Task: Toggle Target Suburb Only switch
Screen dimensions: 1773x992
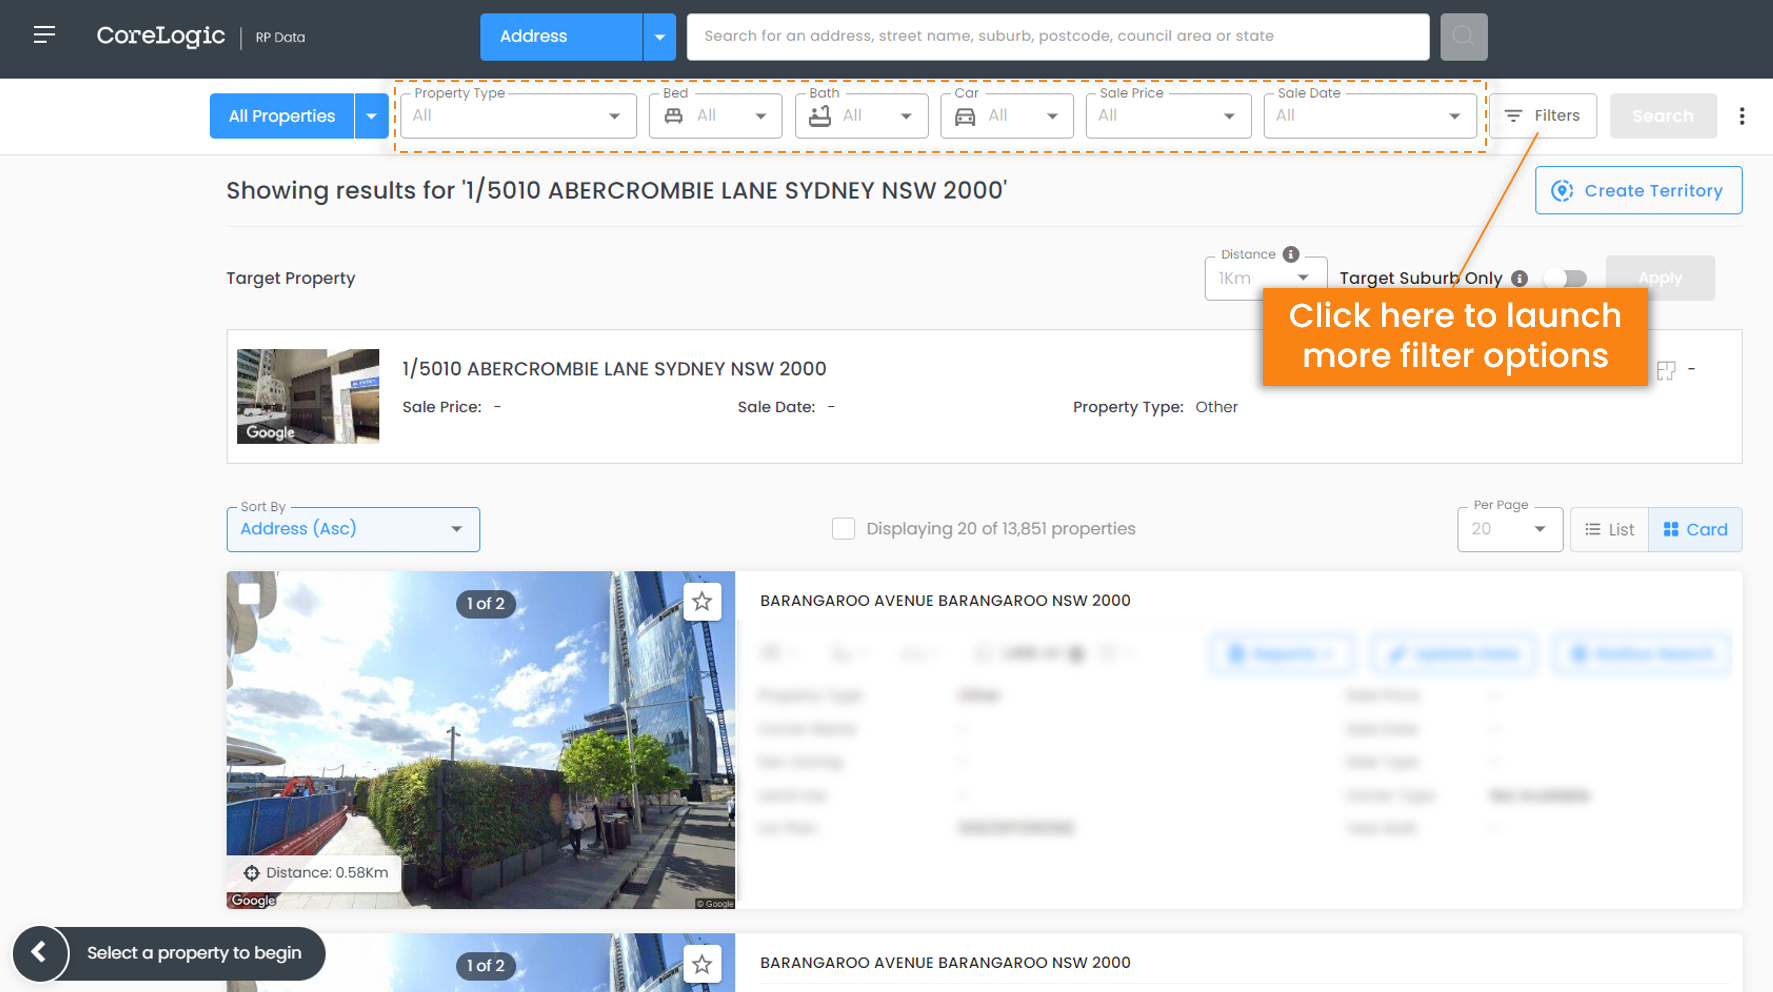Action: (x=1565, y=278)
